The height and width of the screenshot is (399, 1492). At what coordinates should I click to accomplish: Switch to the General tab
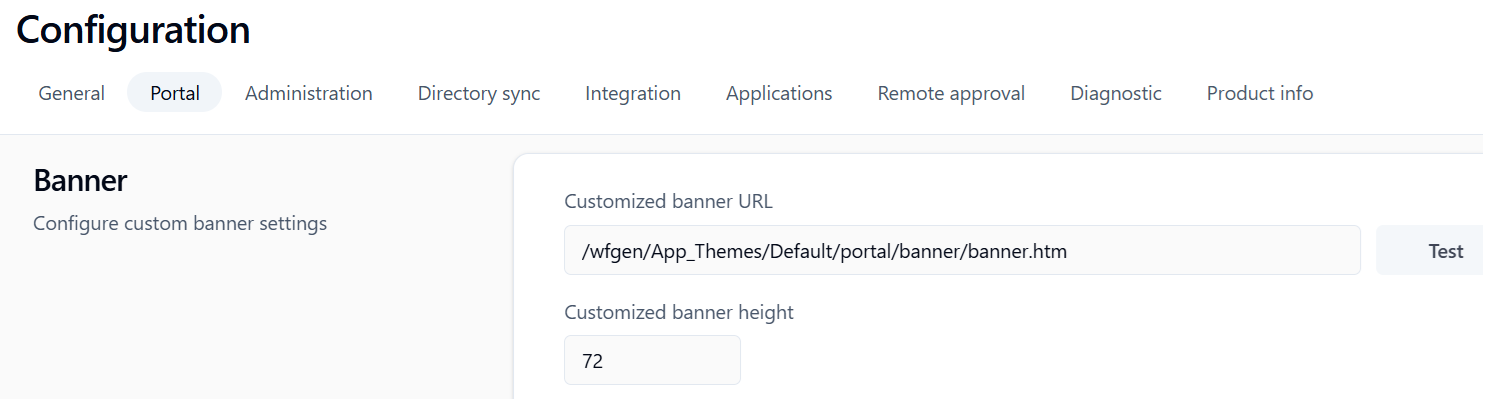point(71,93)
